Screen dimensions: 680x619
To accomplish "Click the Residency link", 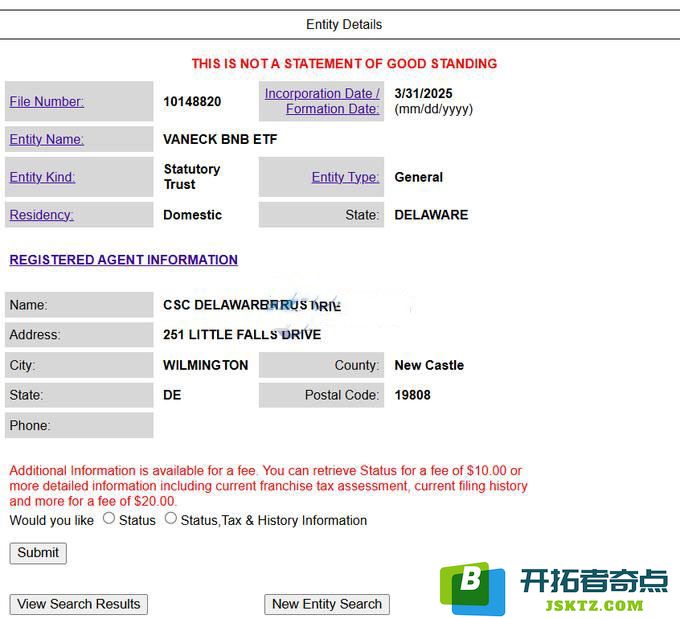I will [x=42, y=215].
